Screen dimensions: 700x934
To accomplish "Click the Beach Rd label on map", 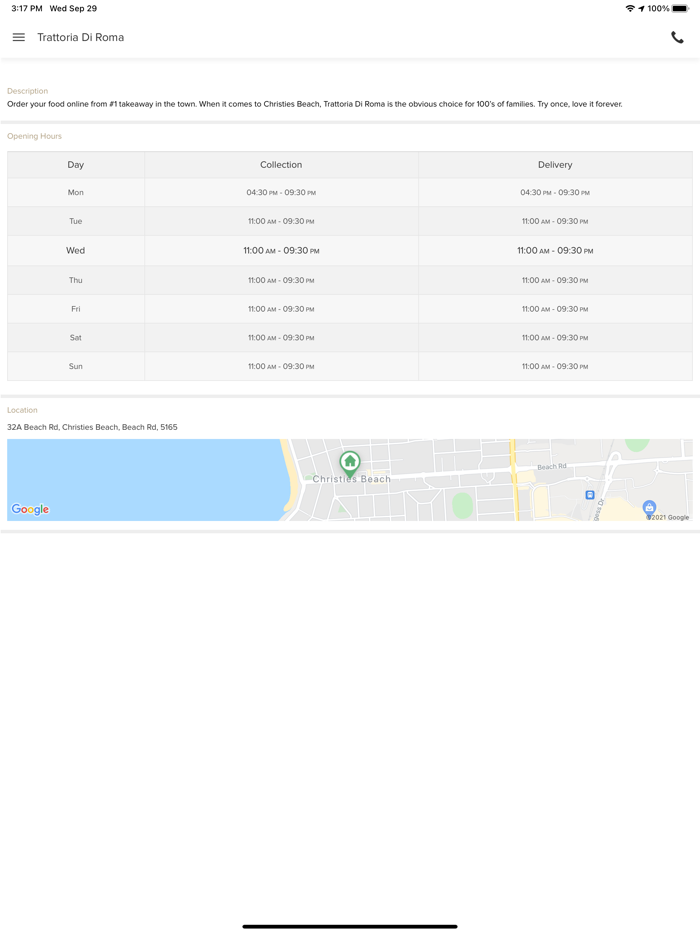I will point(552,466).
